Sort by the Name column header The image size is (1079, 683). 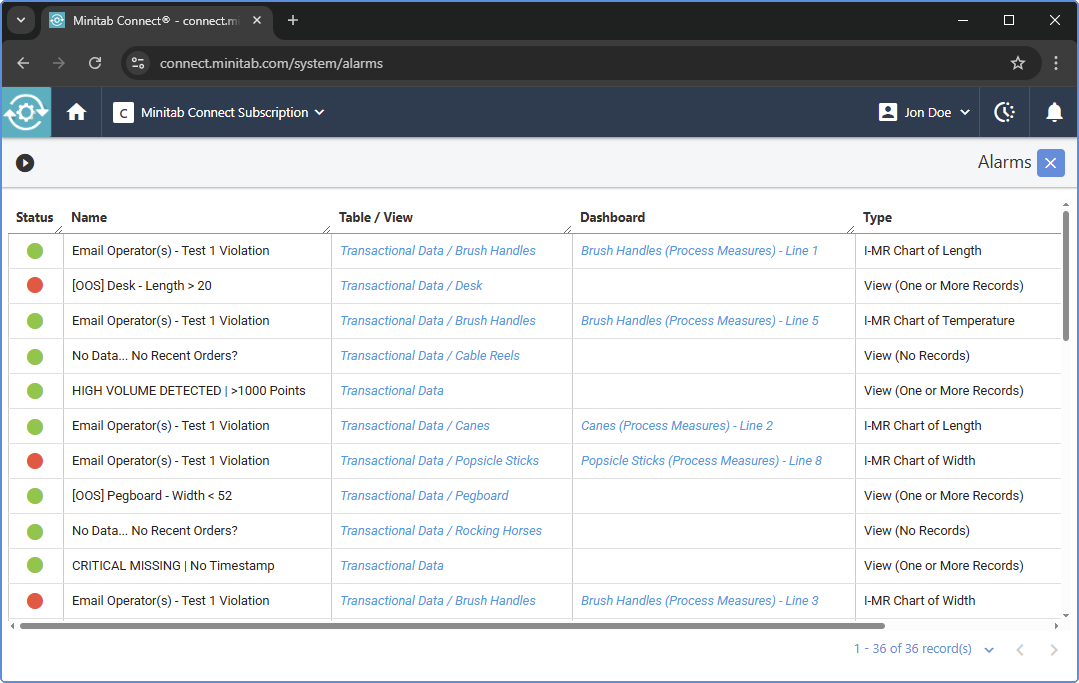[89, 217]
